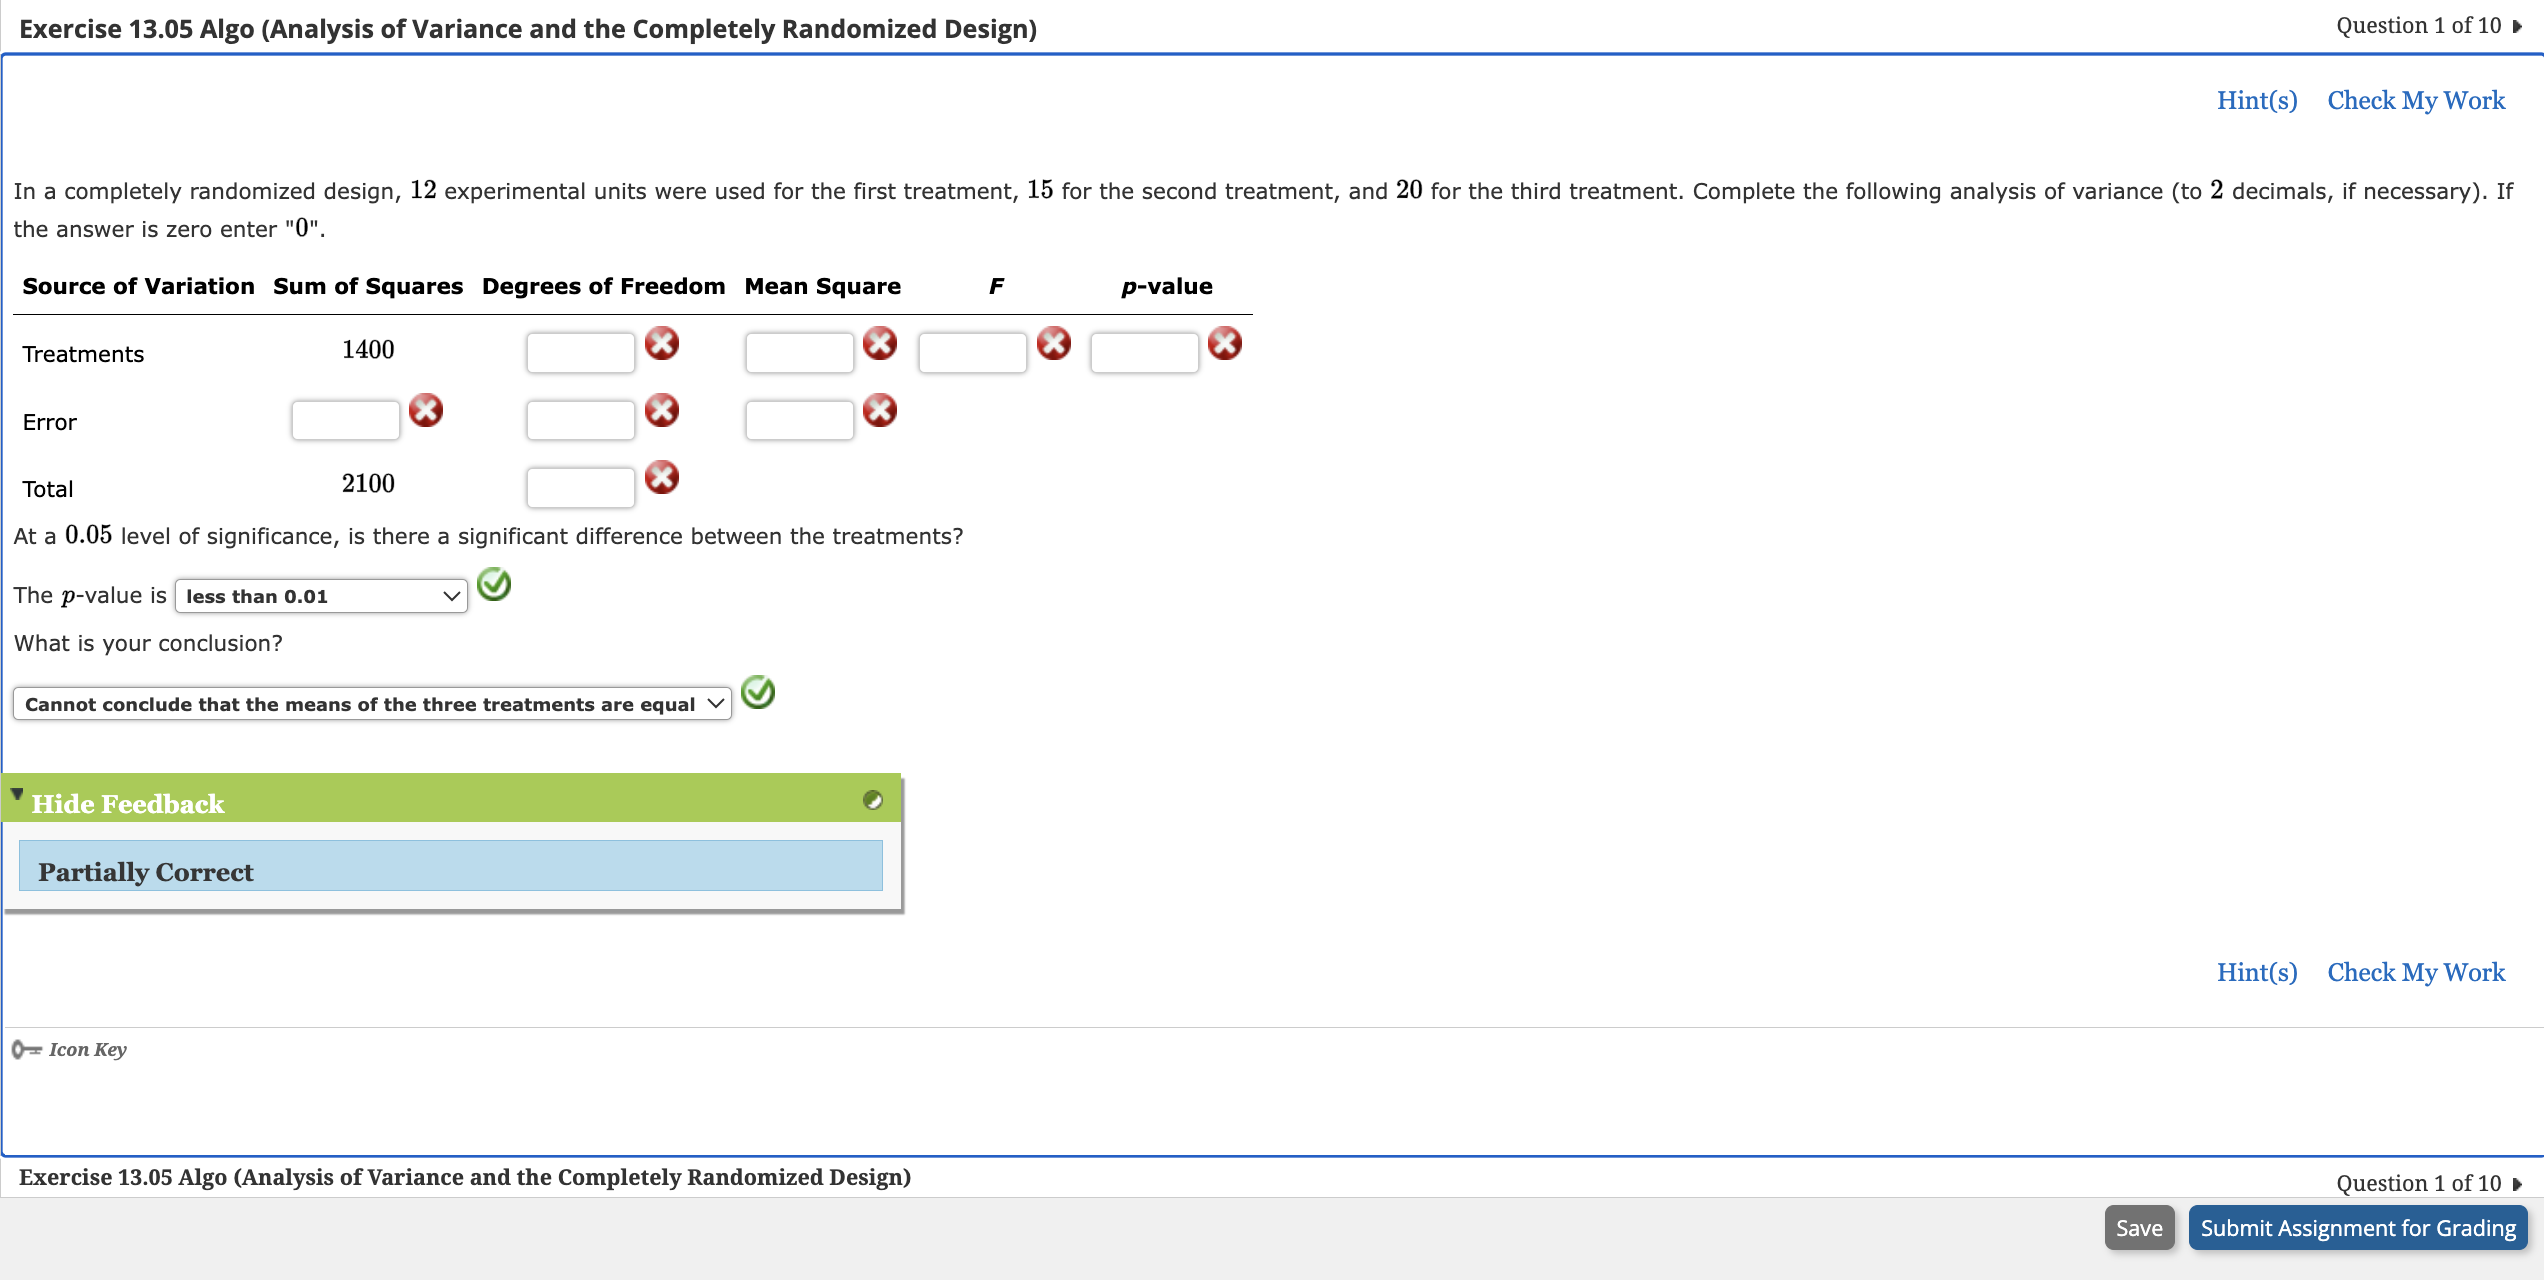Click green checkmark beside p-value dropdown

point(494,584)
